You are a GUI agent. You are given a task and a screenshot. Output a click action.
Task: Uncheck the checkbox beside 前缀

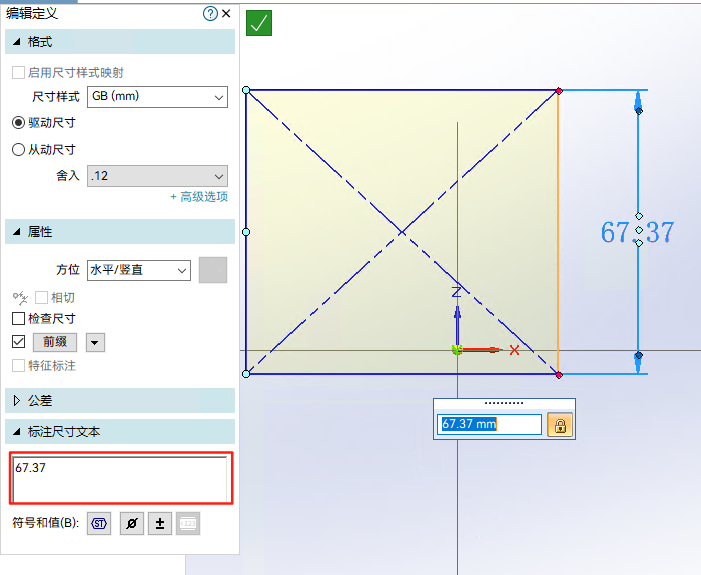(18, 342)
